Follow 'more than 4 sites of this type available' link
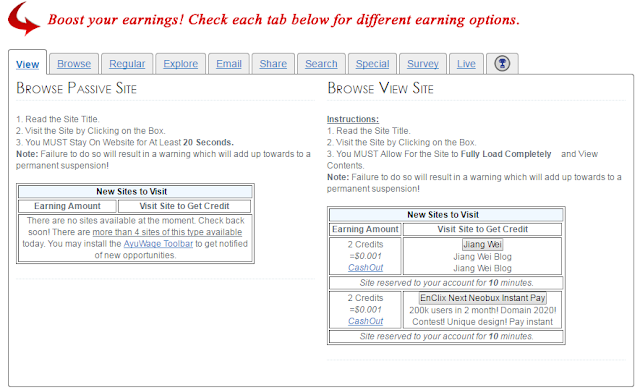Screen dimensions: 640x390 (x=167, y=232)
